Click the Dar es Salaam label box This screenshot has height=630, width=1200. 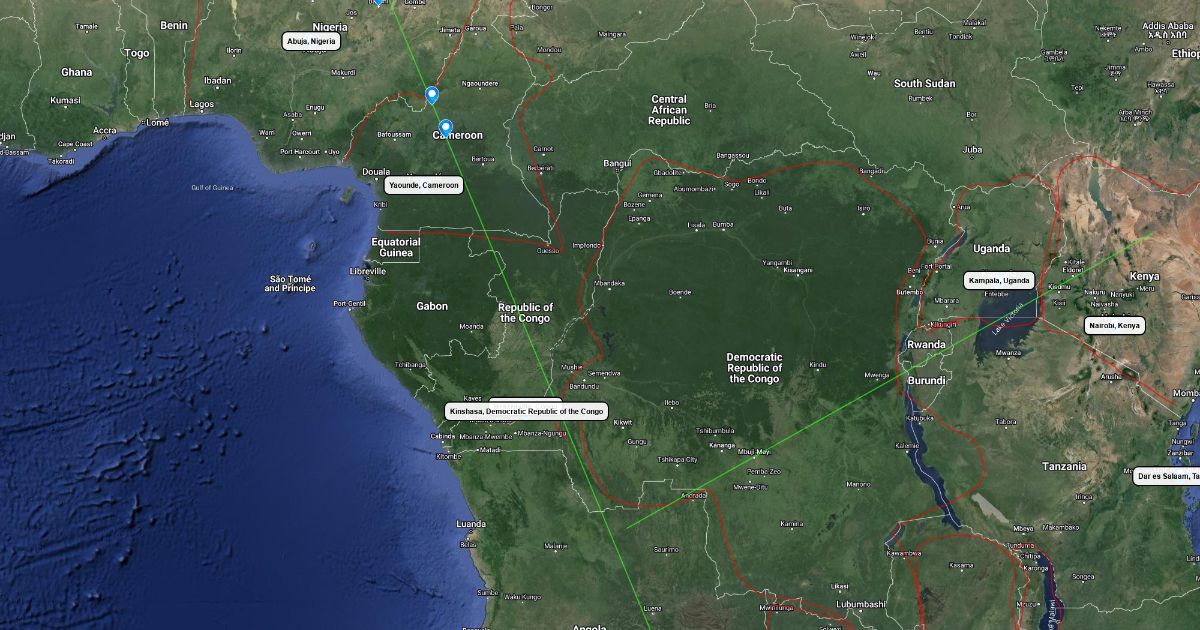click(1167, 476)
